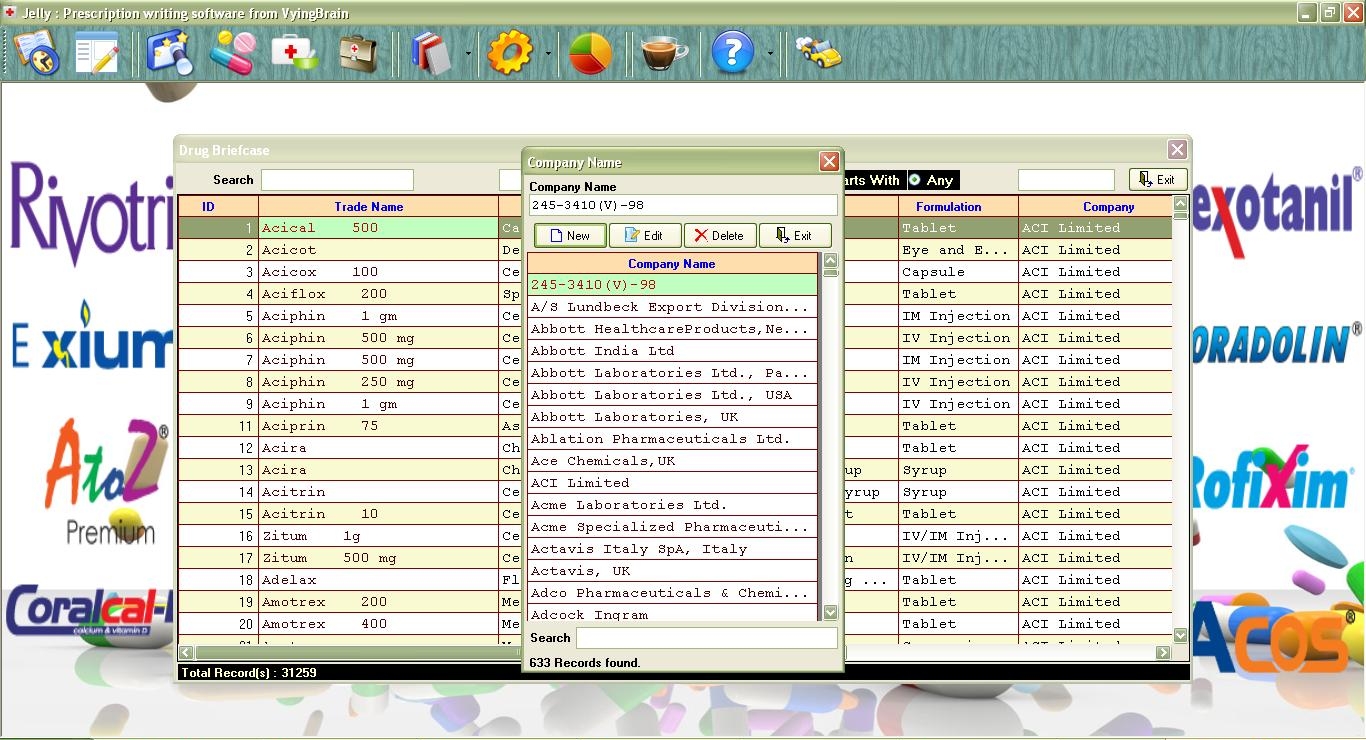
Task: Select Adco Pharmaceuticals & Chemi... row
Action: point(672,593)
